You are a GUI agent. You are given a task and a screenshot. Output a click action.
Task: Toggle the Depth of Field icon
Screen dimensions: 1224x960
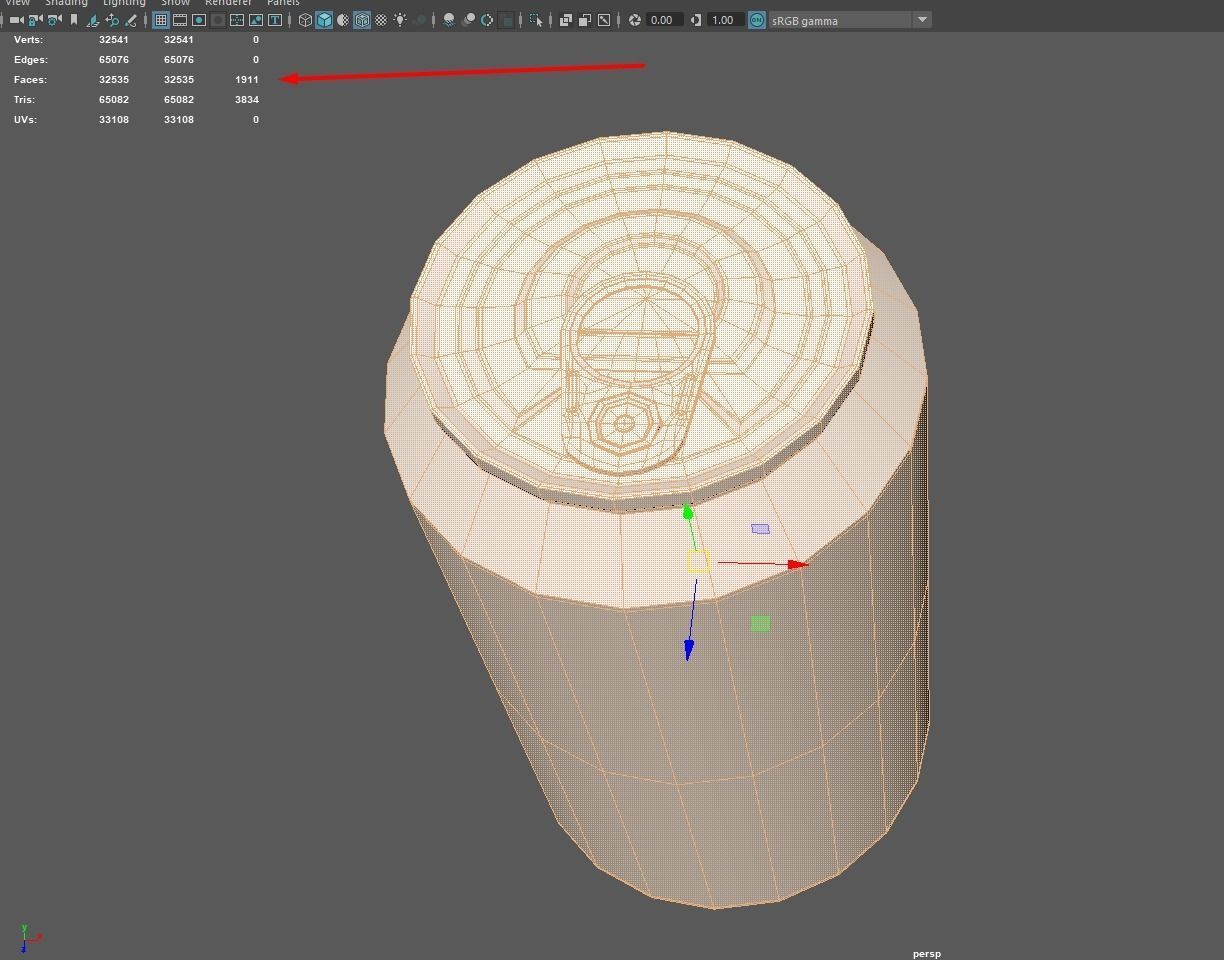pyautogui.click(x=506, y=20)
